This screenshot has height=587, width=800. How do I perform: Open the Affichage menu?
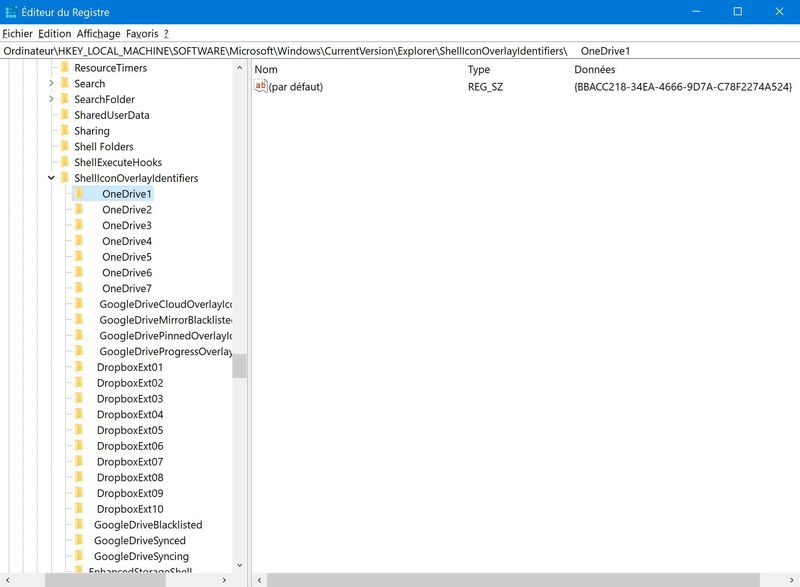99,33
